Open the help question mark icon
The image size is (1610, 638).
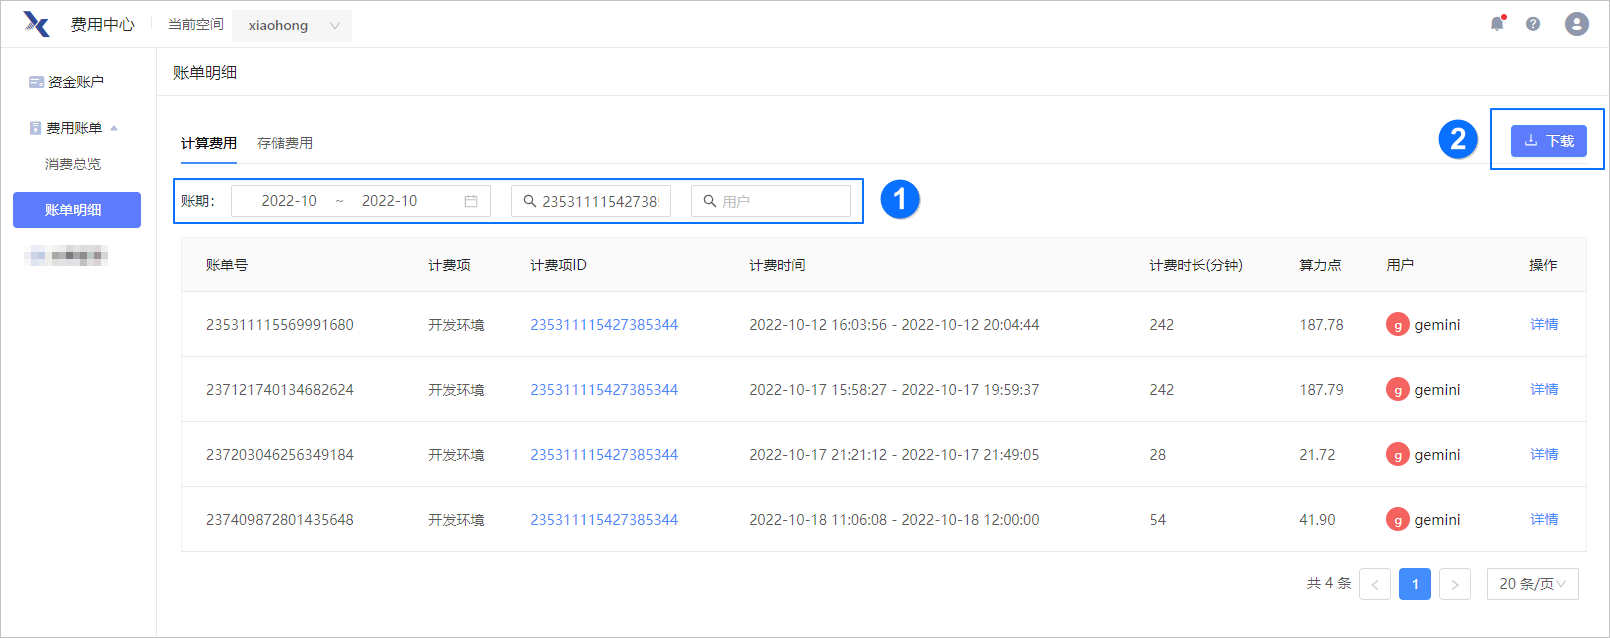click(1533, 24)
